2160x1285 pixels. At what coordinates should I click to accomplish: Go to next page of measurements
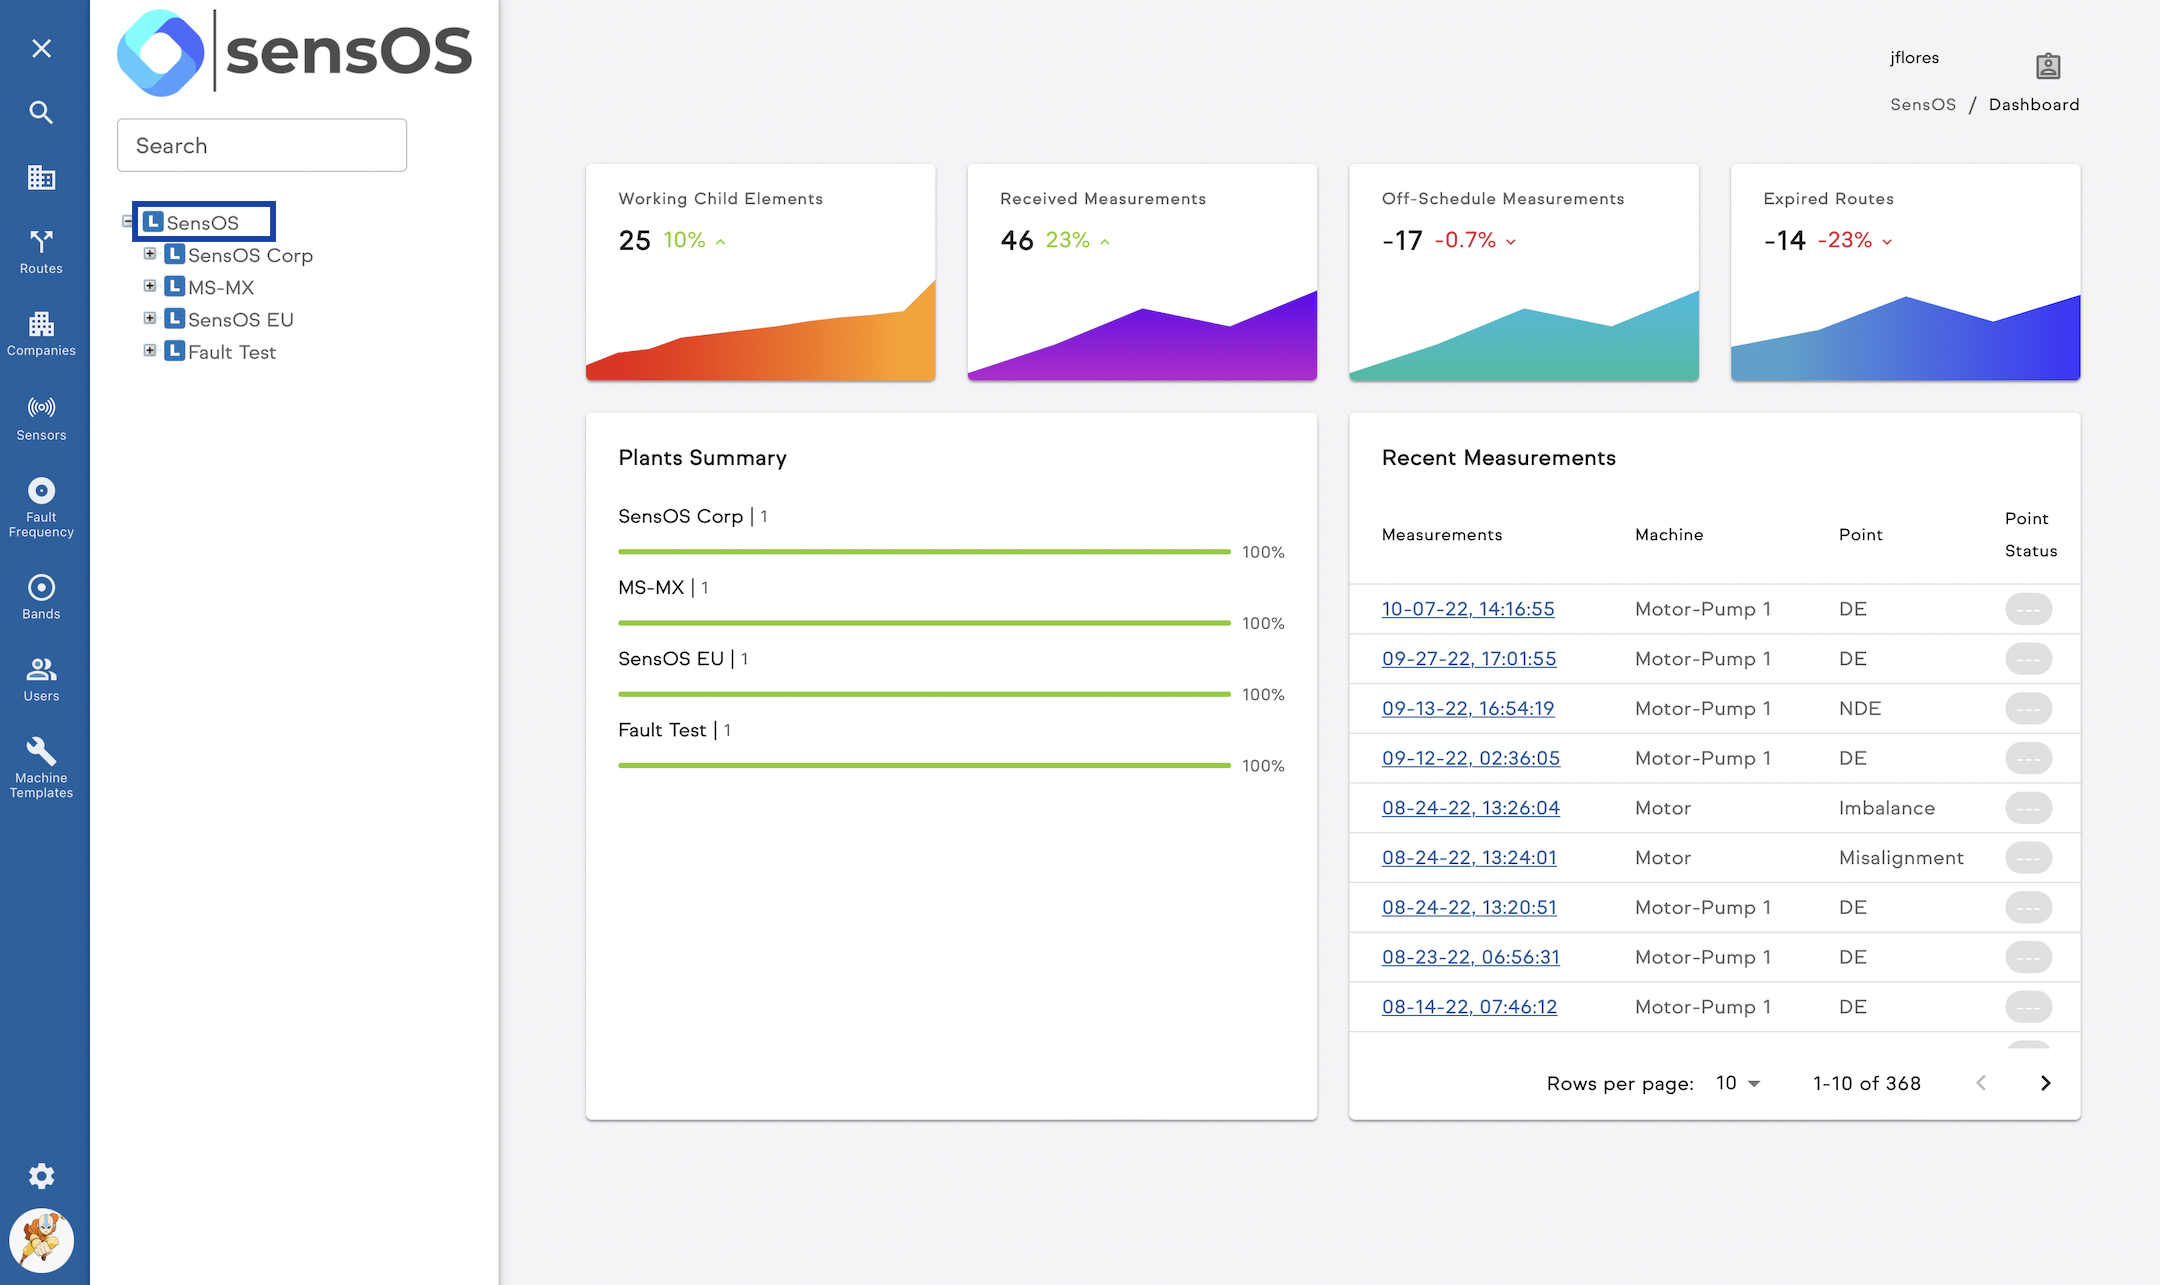(2045, 1083)
